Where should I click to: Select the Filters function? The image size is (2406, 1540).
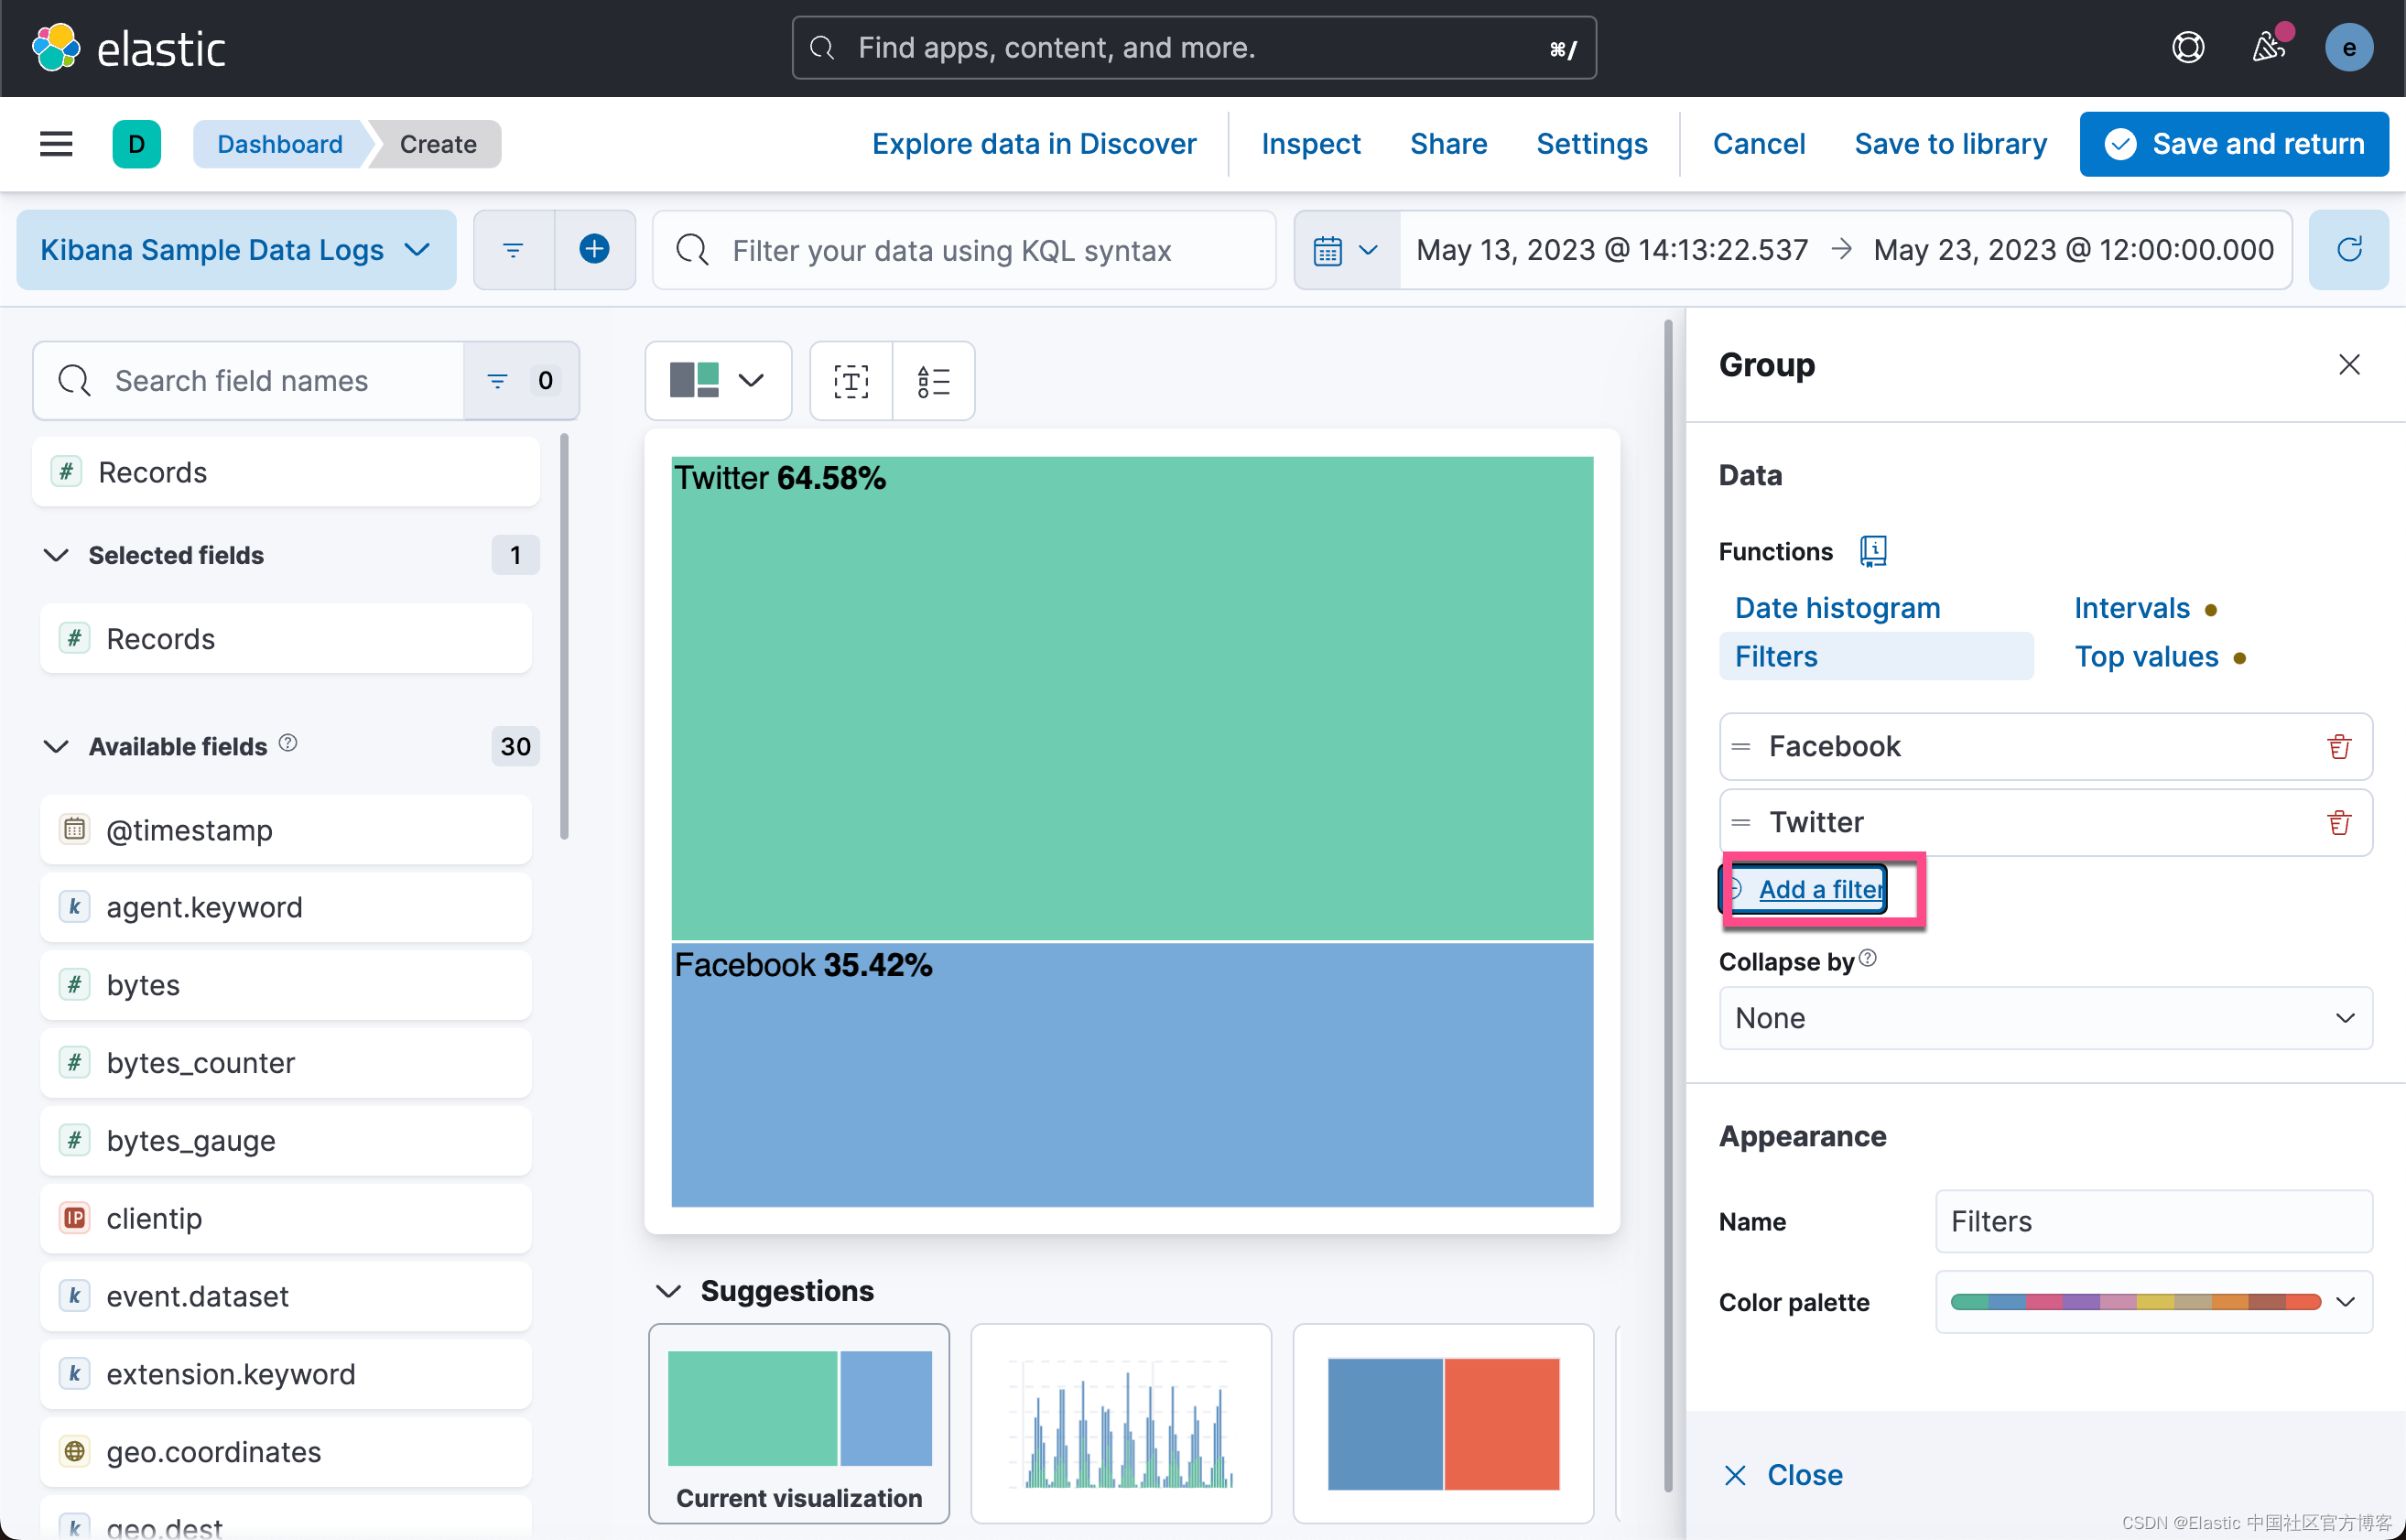1876,656
